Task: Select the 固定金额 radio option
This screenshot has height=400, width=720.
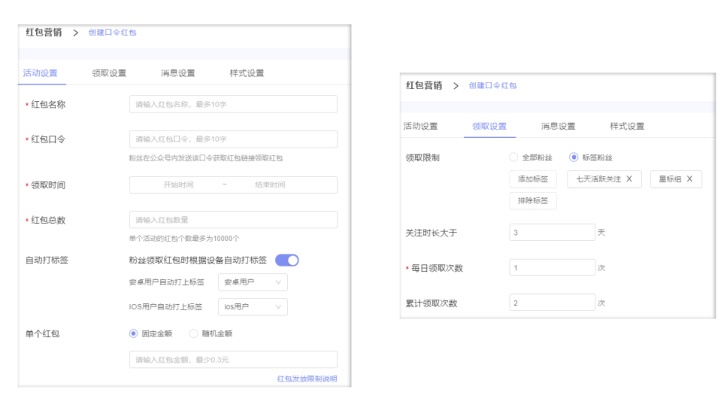Action: [133, 333]
